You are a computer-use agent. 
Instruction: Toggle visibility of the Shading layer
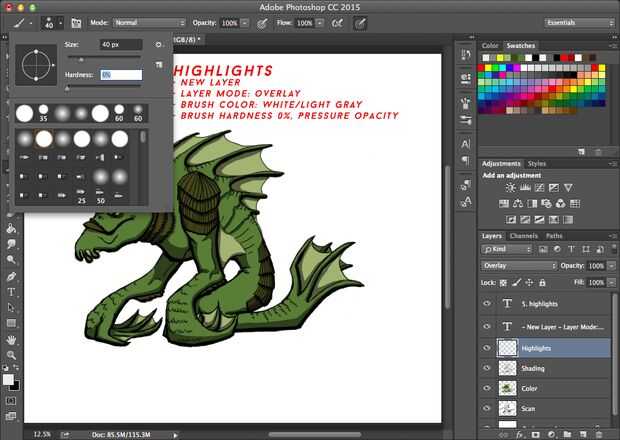(x=487, y=368)
